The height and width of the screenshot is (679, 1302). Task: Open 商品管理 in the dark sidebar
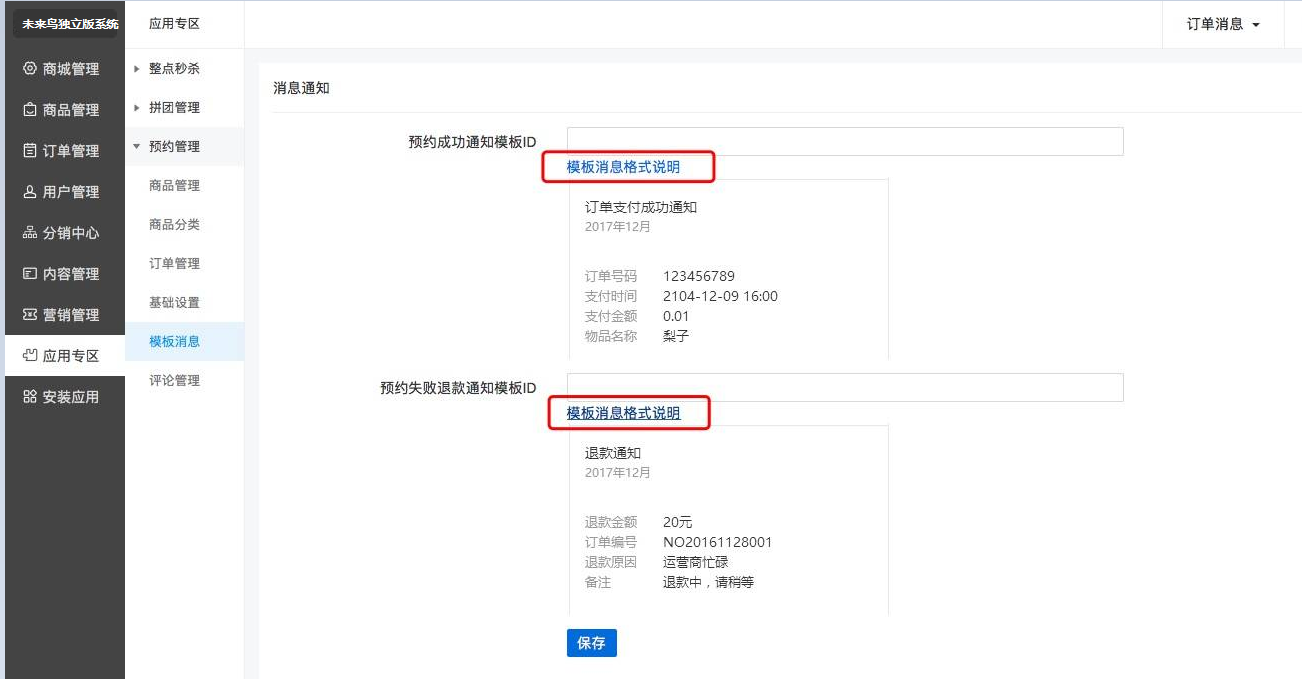(64, 110)
